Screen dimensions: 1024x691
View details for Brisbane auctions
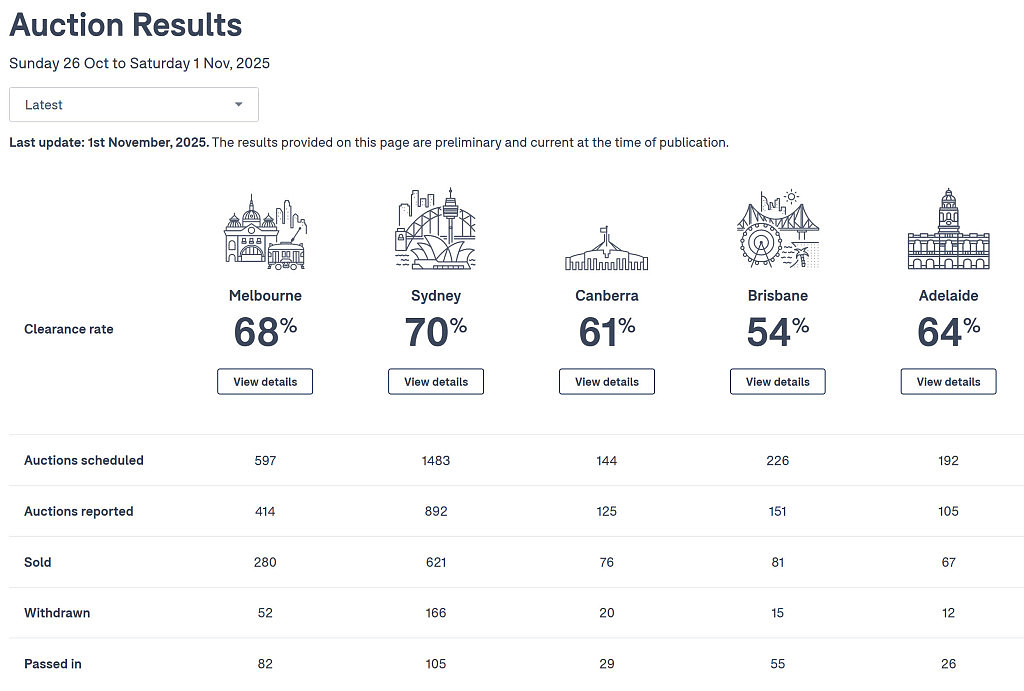click(778, 381)
